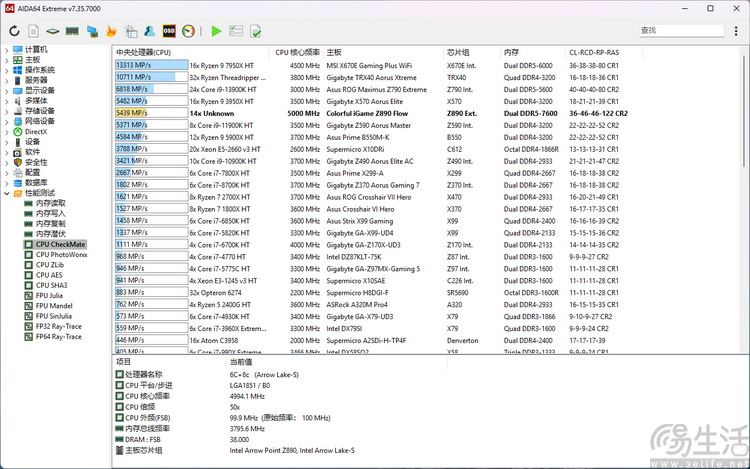The width and height of the screenshot is (750, 469).
Task: Expand the 操作系统 tree node
Action: point(7,70)
